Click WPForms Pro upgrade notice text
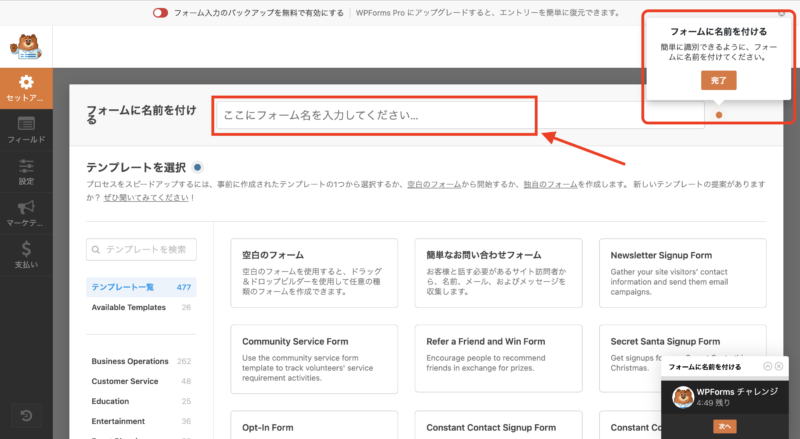The height and width of the screenshot is (439, 800). pyautogui.click(x=488, y=13)
